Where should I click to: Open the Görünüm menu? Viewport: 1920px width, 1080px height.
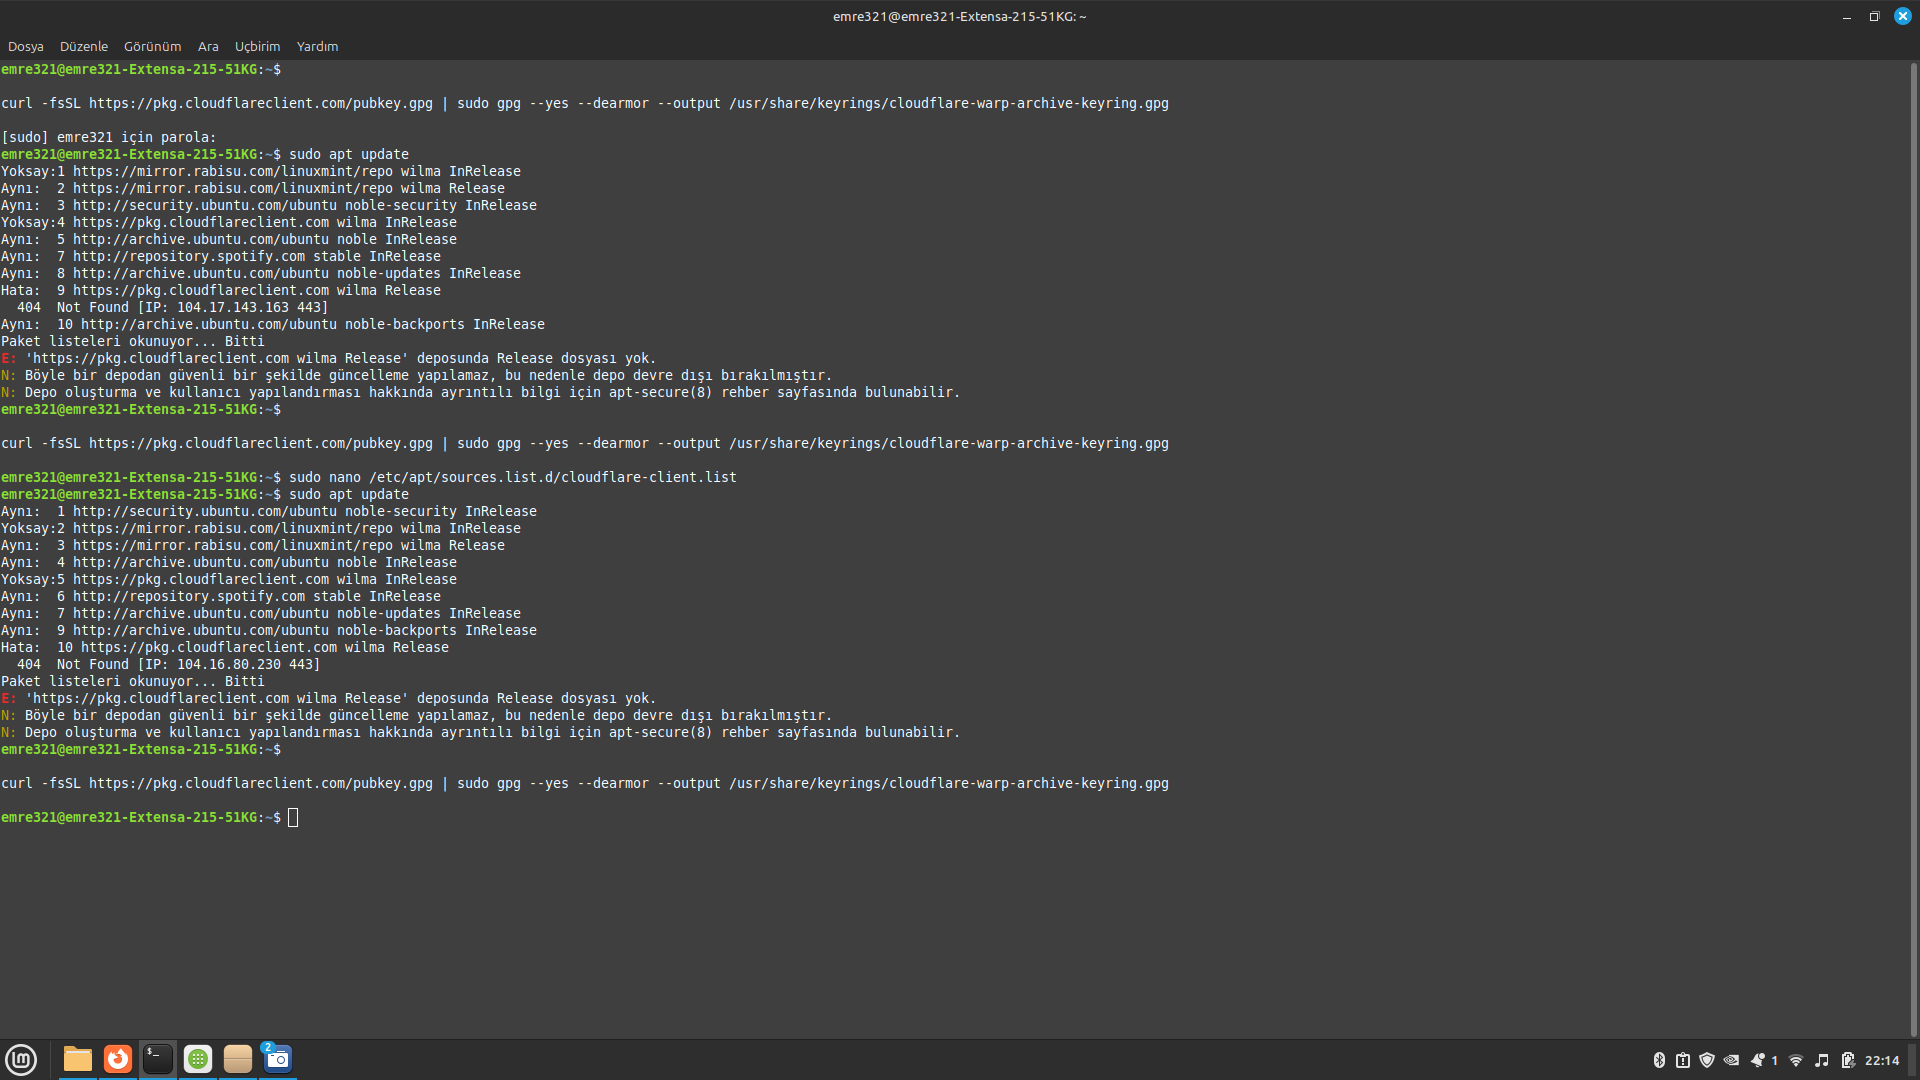click(152, 46)
